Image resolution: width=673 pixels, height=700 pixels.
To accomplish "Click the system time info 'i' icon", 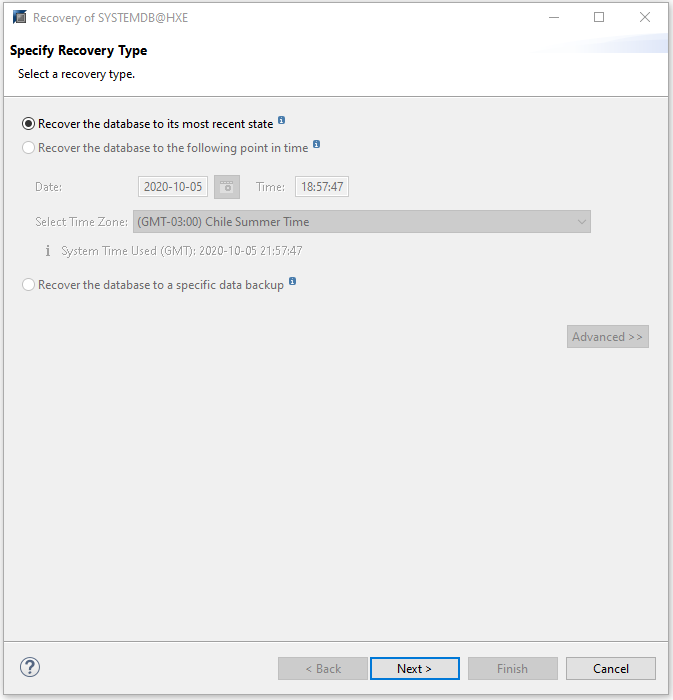I will 48,251.
